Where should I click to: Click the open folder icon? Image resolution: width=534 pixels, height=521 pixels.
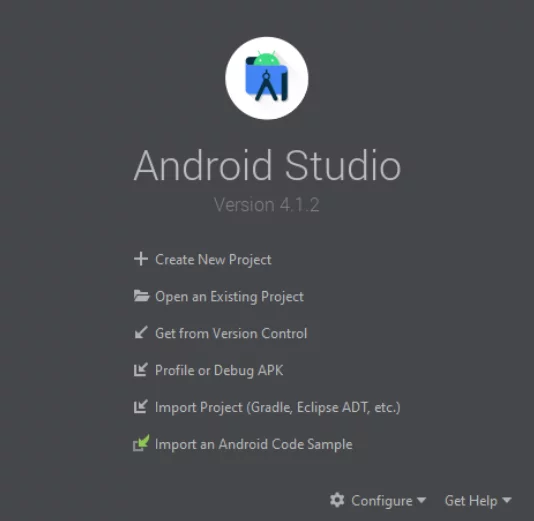click(x=141, y=296)
